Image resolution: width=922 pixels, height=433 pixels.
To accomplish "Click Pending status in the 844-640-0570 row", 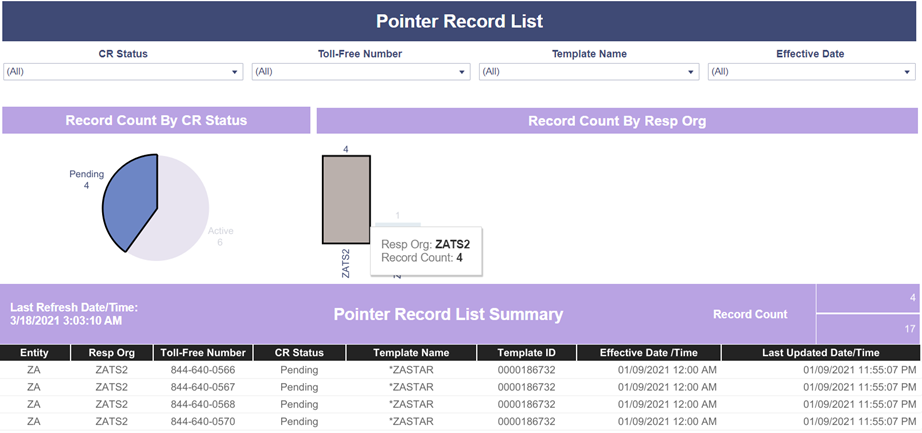I will tap(299, 421).
